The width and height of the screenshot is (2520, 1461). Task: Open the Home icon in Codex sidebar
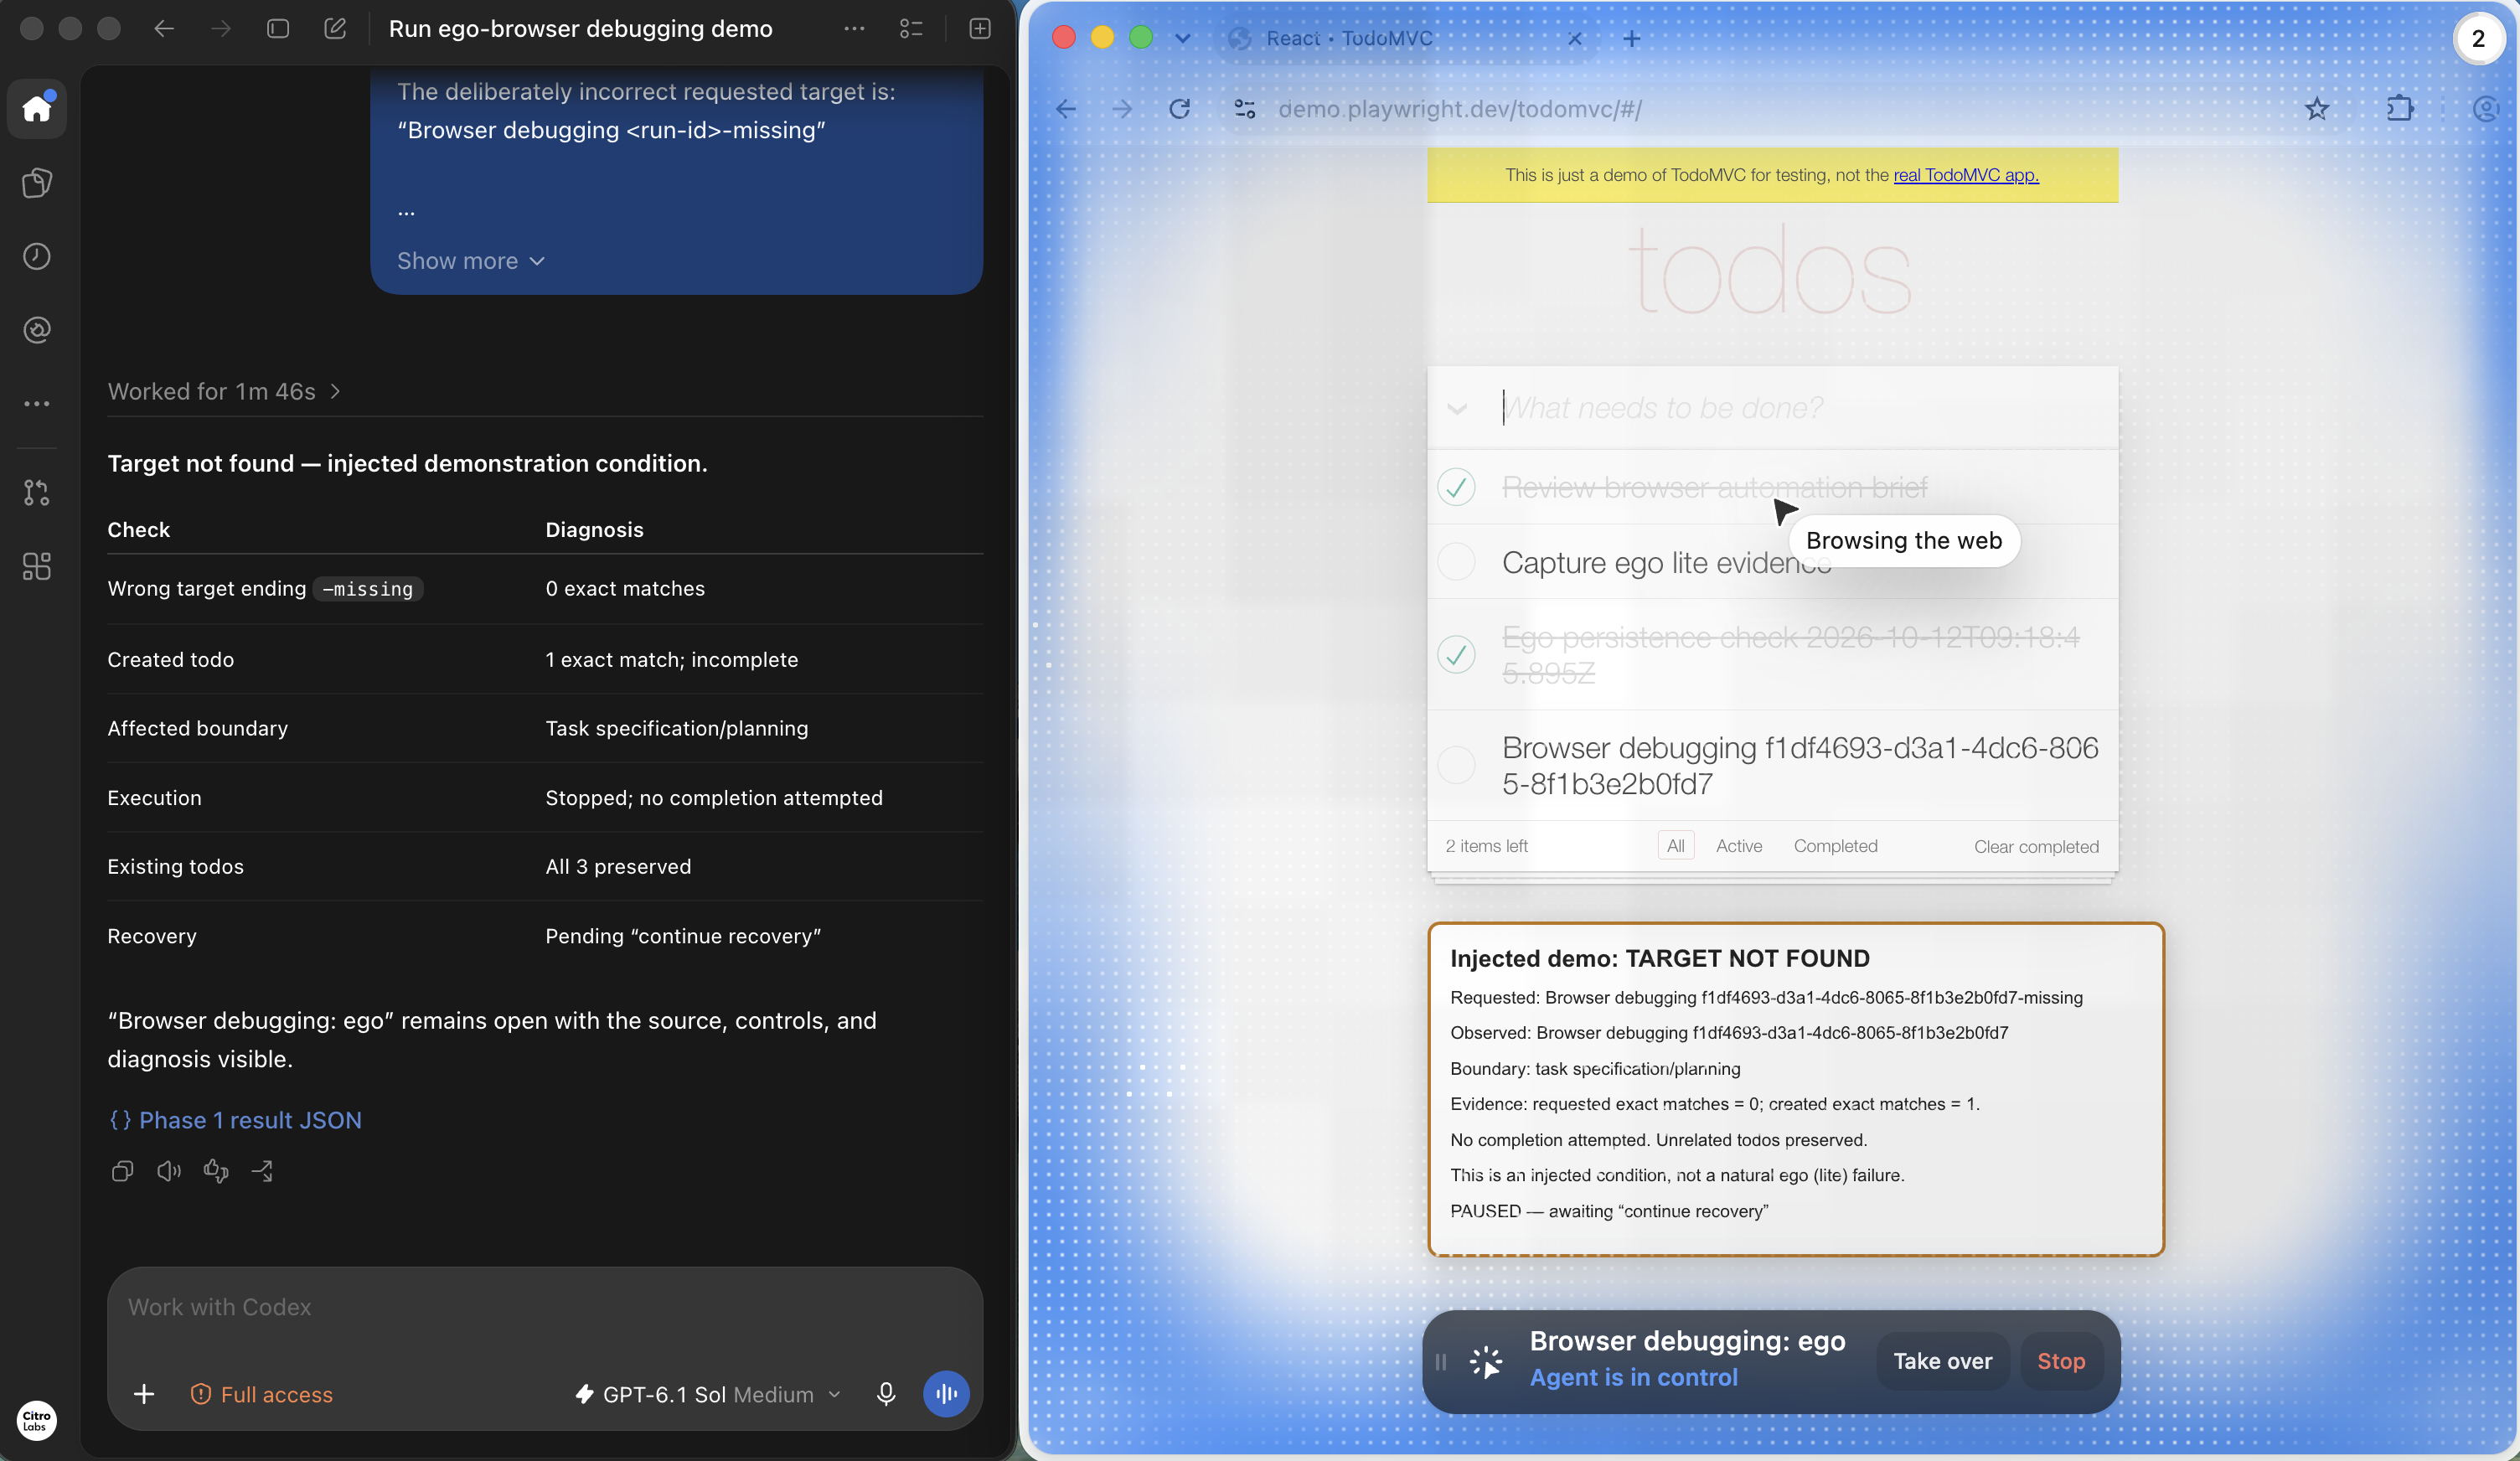[37, 109]
